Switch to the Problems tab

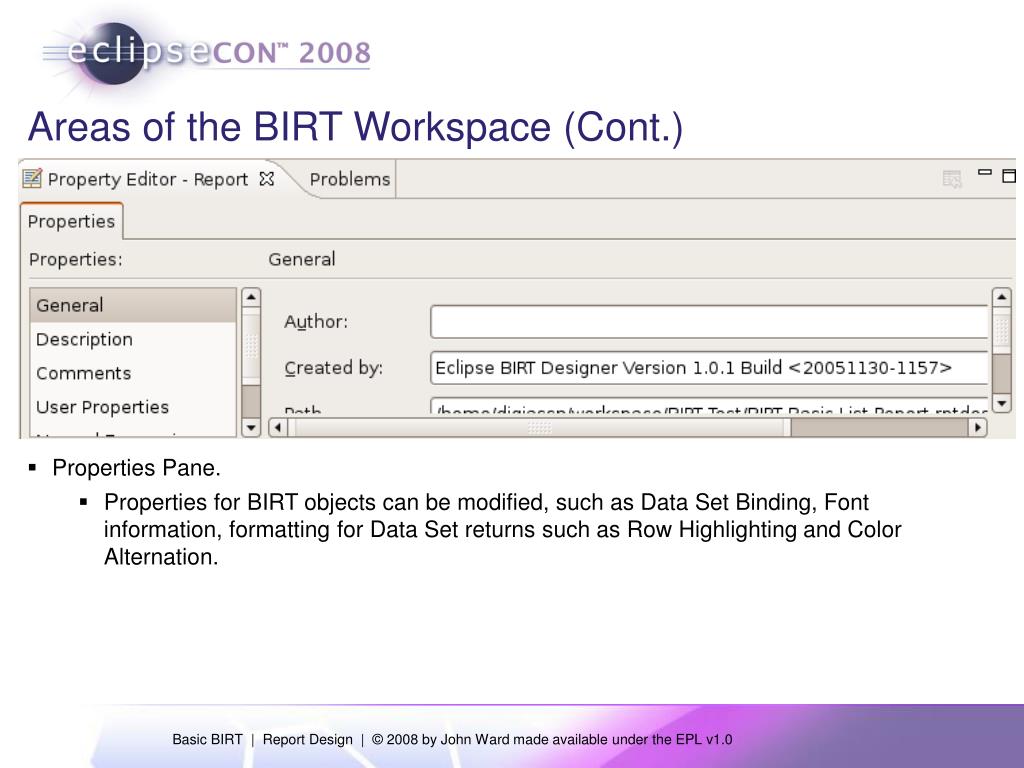coord(349,179)
